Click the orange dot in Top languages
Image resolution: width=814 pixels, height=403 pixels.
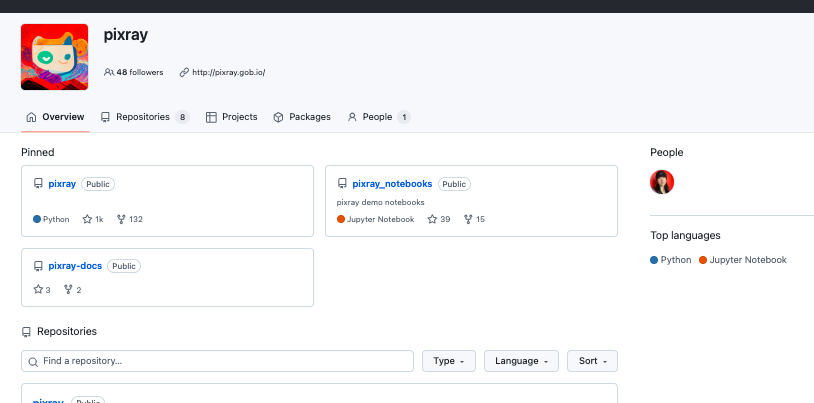703,260
